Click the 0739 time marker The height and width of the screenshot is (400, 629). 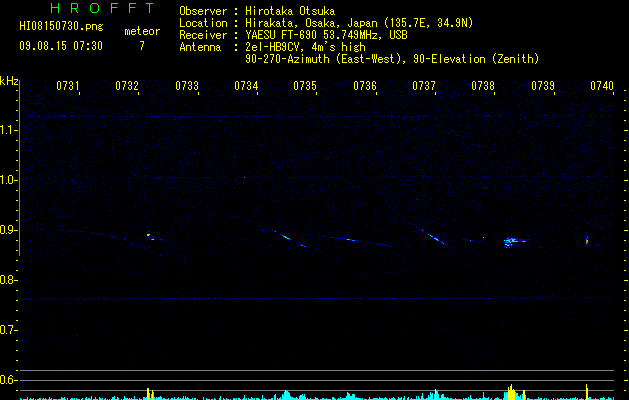pos(543,86)
